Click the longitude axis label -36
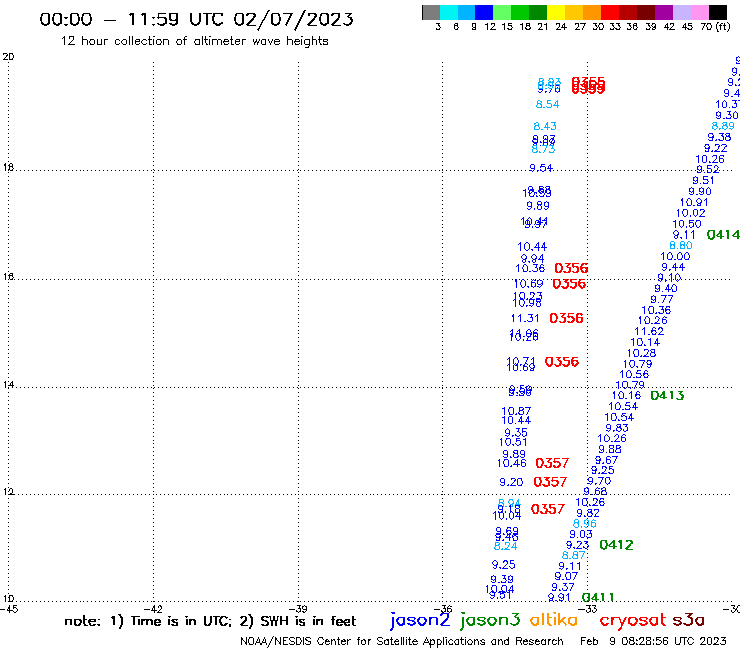The image size is (740, 650). point(444,609)
